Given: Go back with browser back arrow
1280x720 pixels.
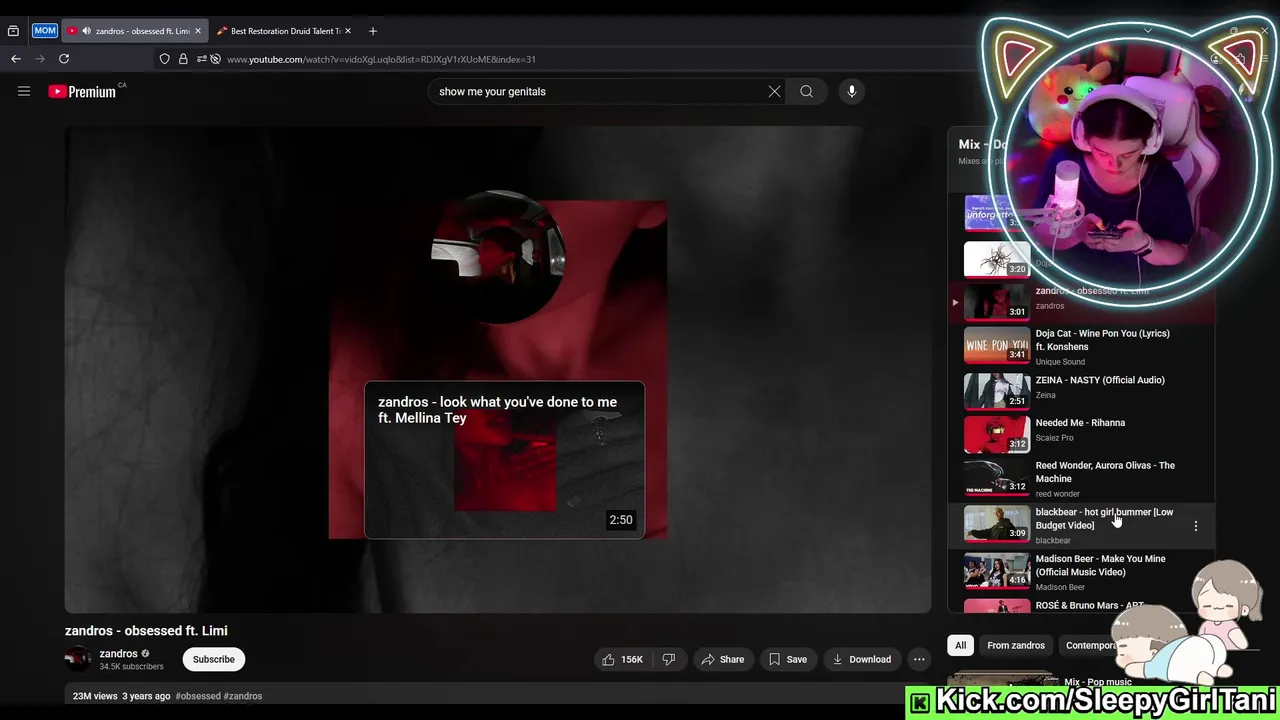Looking at the screenshot, I should [16, 59].
